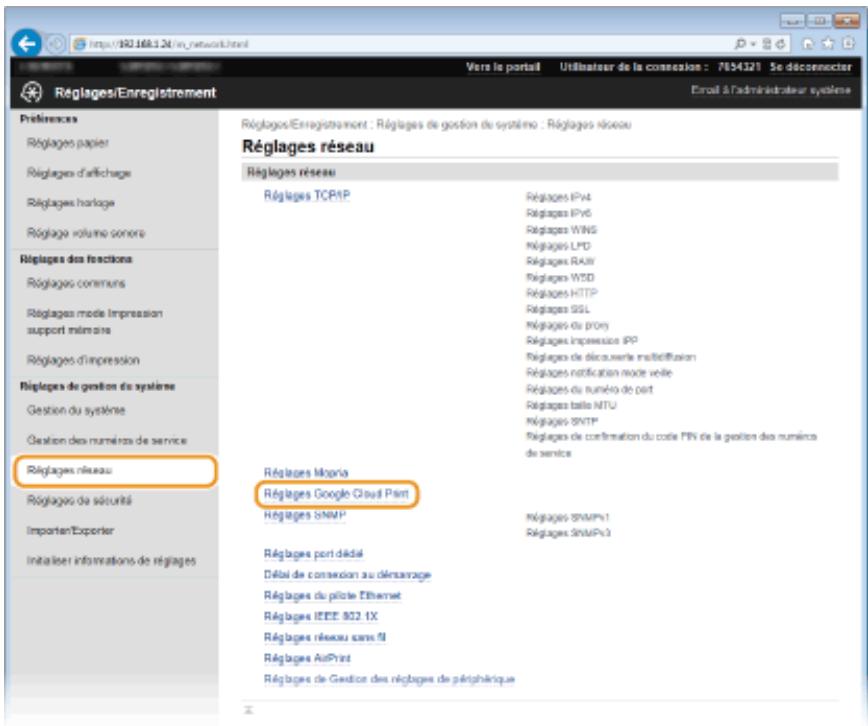Click the top-of-page arrow icon at bottom
This screenshot has width=868, height=726.
[249, 710]
